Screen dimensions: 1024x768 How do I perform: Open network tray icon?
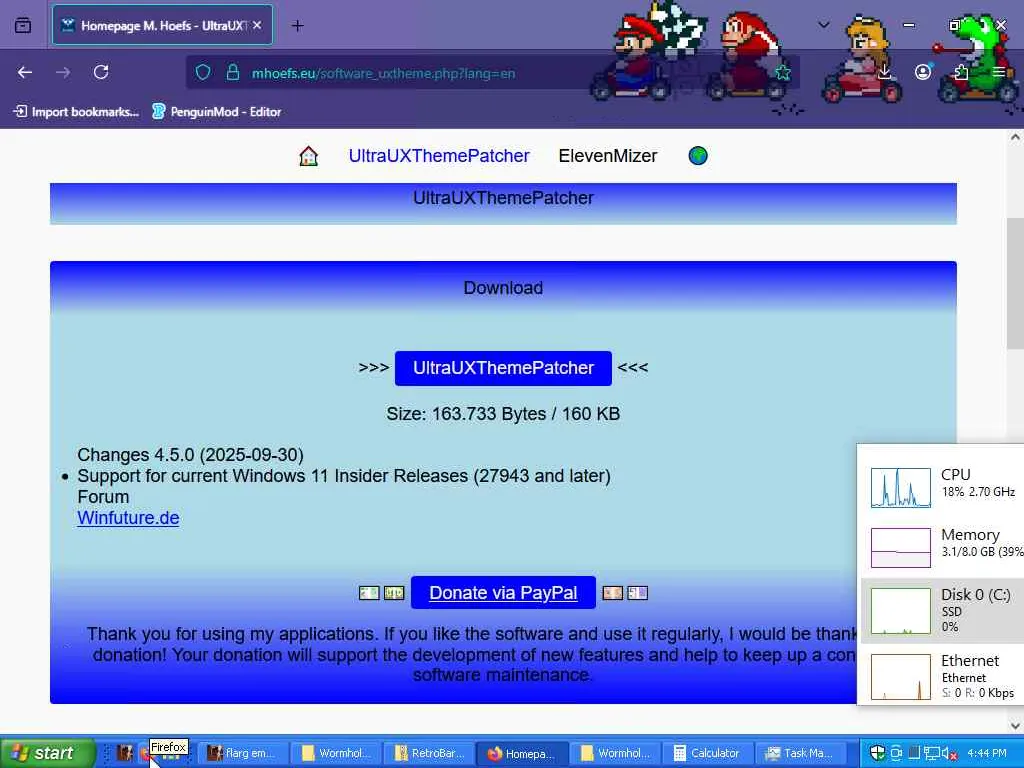coord(931,753)
